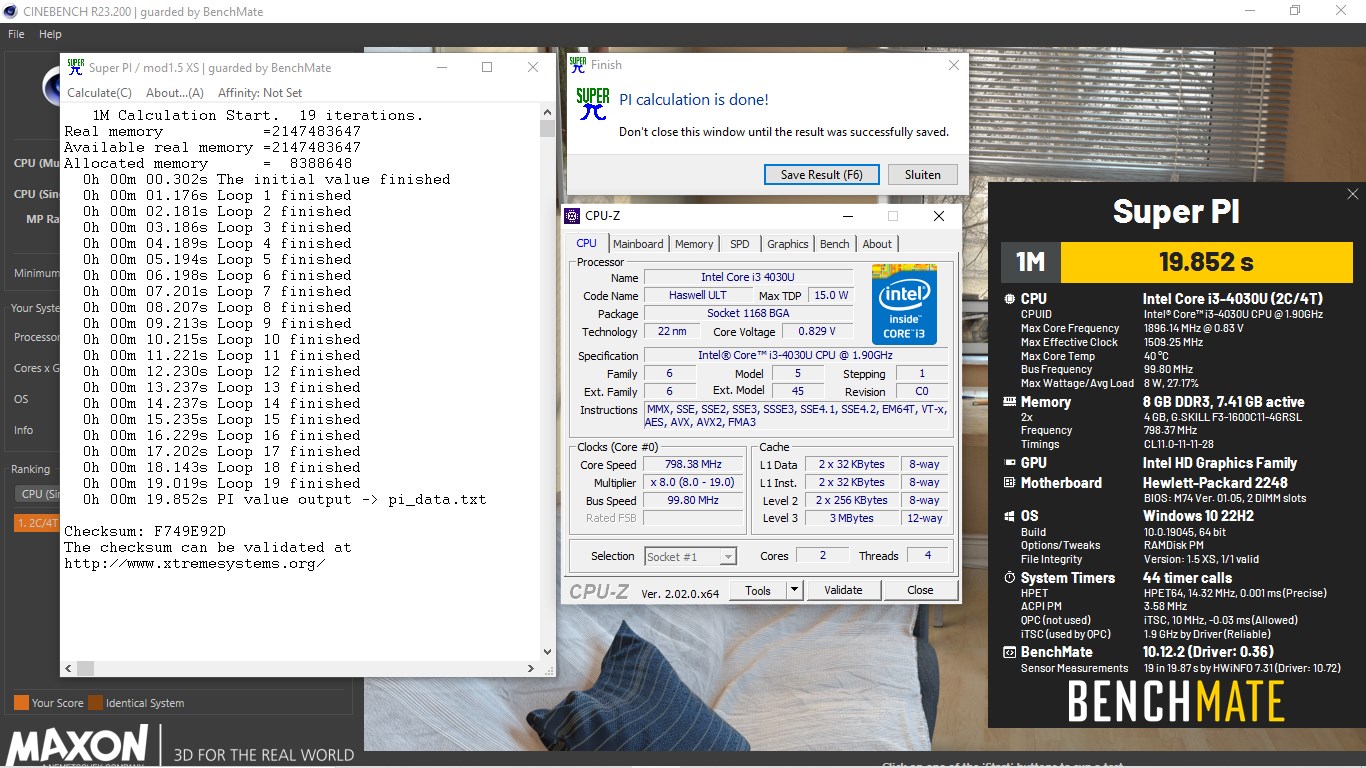Viewport: 1366px width, 768px height.
Task: Click large Super PI logo in Finish dialog
Action: [x=593, y=104]
